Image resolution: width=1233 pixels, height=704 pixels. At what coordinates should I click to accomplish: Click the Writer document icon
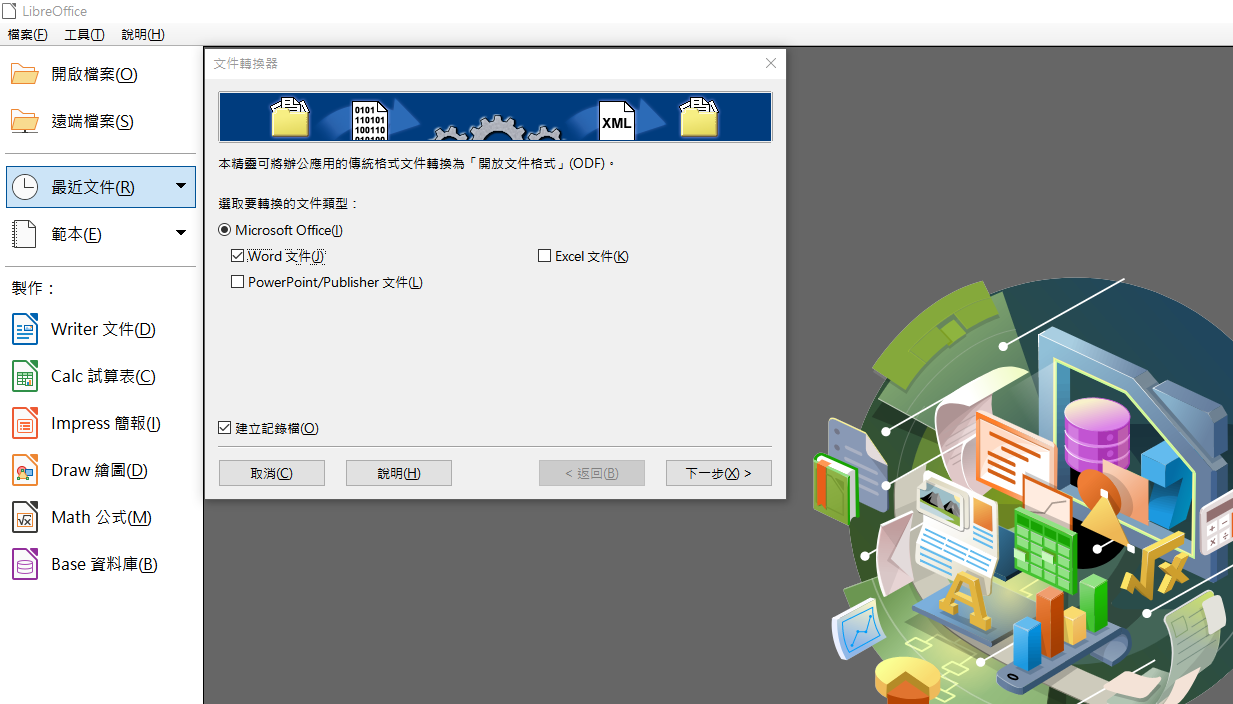coord(25,329)
